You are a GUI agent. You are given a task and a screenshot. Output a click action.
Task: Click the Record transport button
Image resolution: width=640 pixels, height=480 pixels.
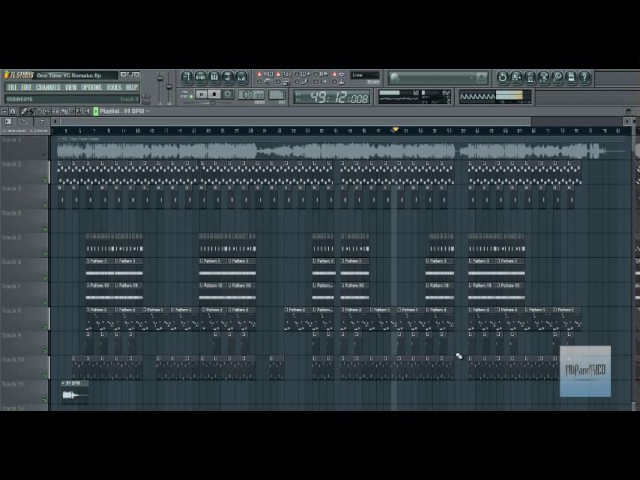tap(228, 94)
